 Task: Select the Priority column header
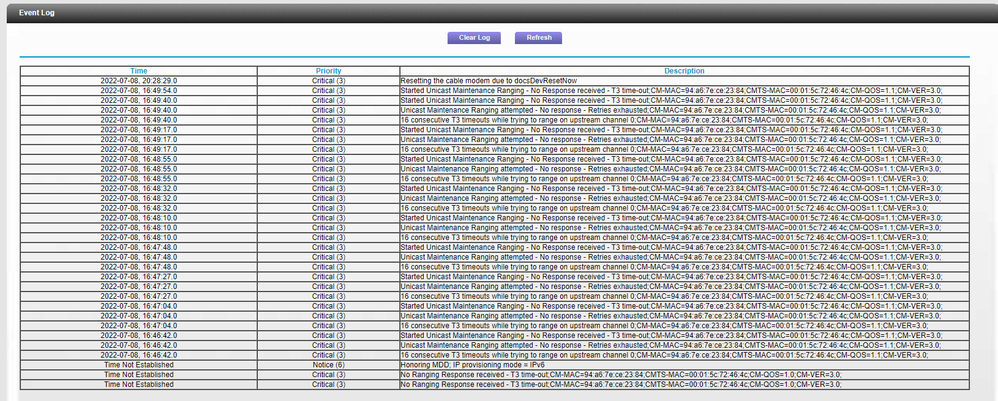point(328,71)
